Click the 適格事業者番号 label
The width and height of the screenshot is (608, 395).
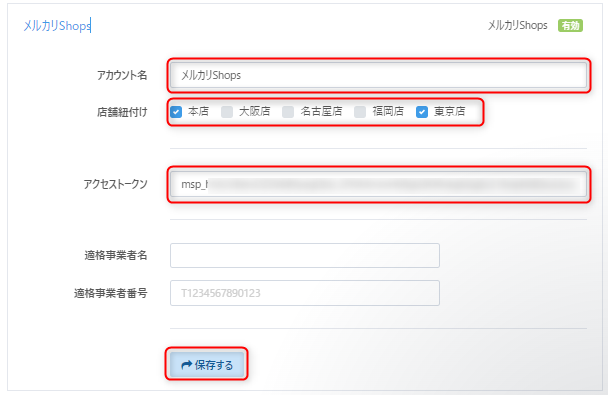(x=111, y=293)
